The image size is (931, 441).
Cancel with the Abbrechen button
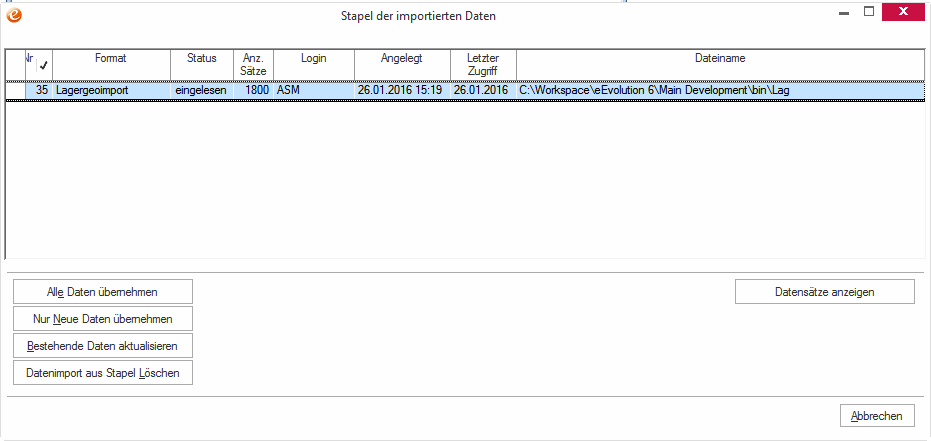(877, 415)
